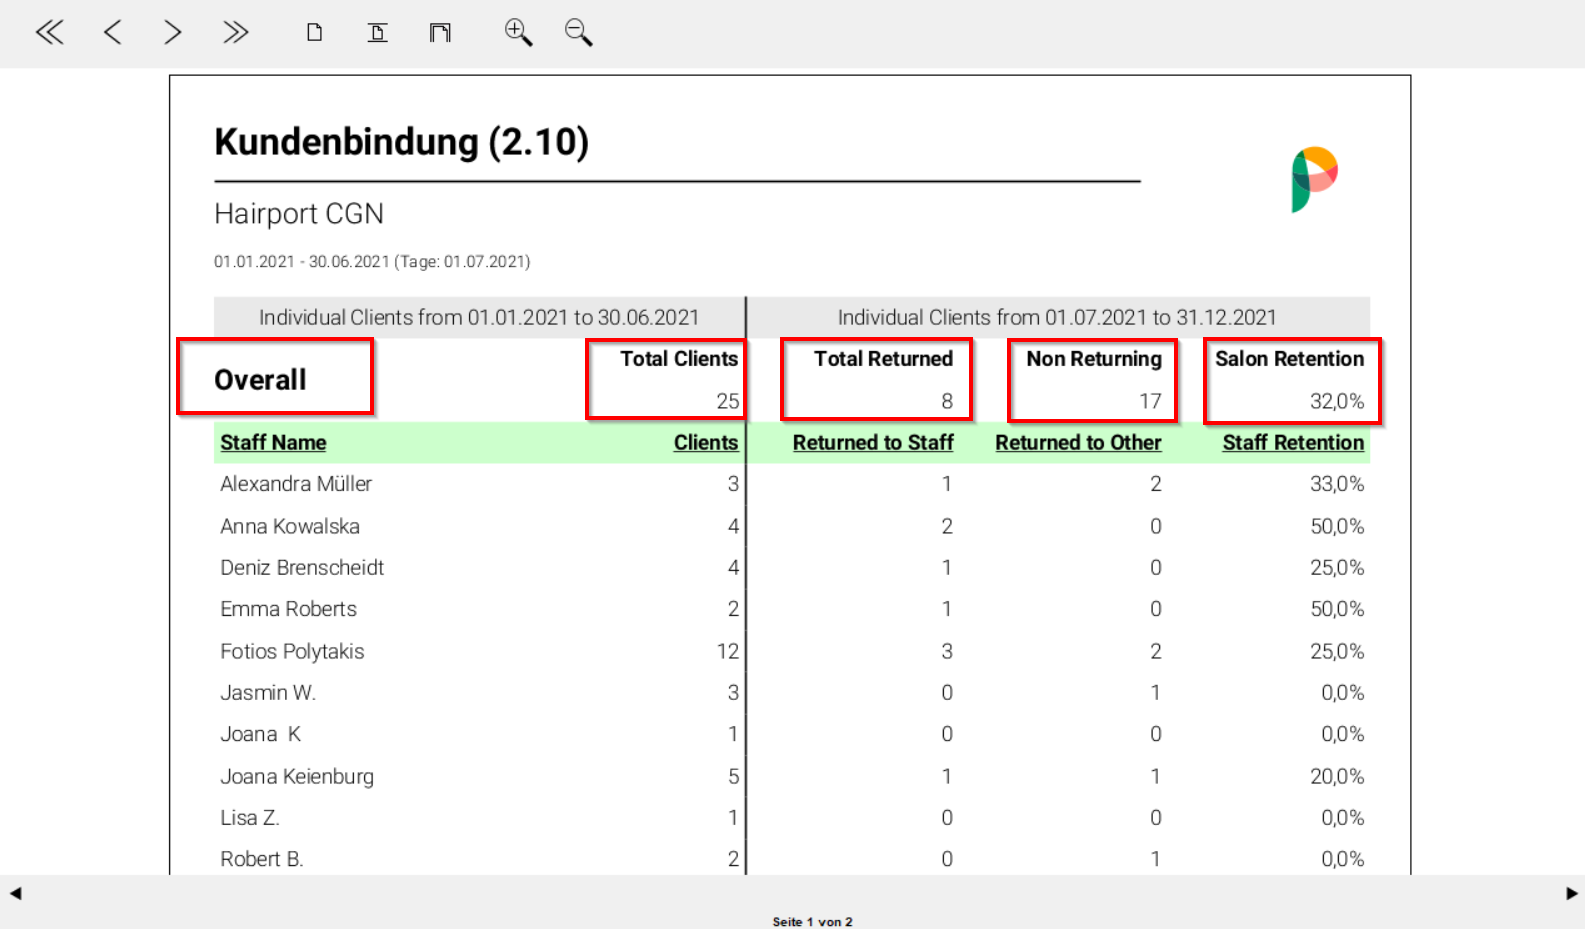Go to the previous report page
Viewport: 1585px width, 929px height.
click(112, 33)
